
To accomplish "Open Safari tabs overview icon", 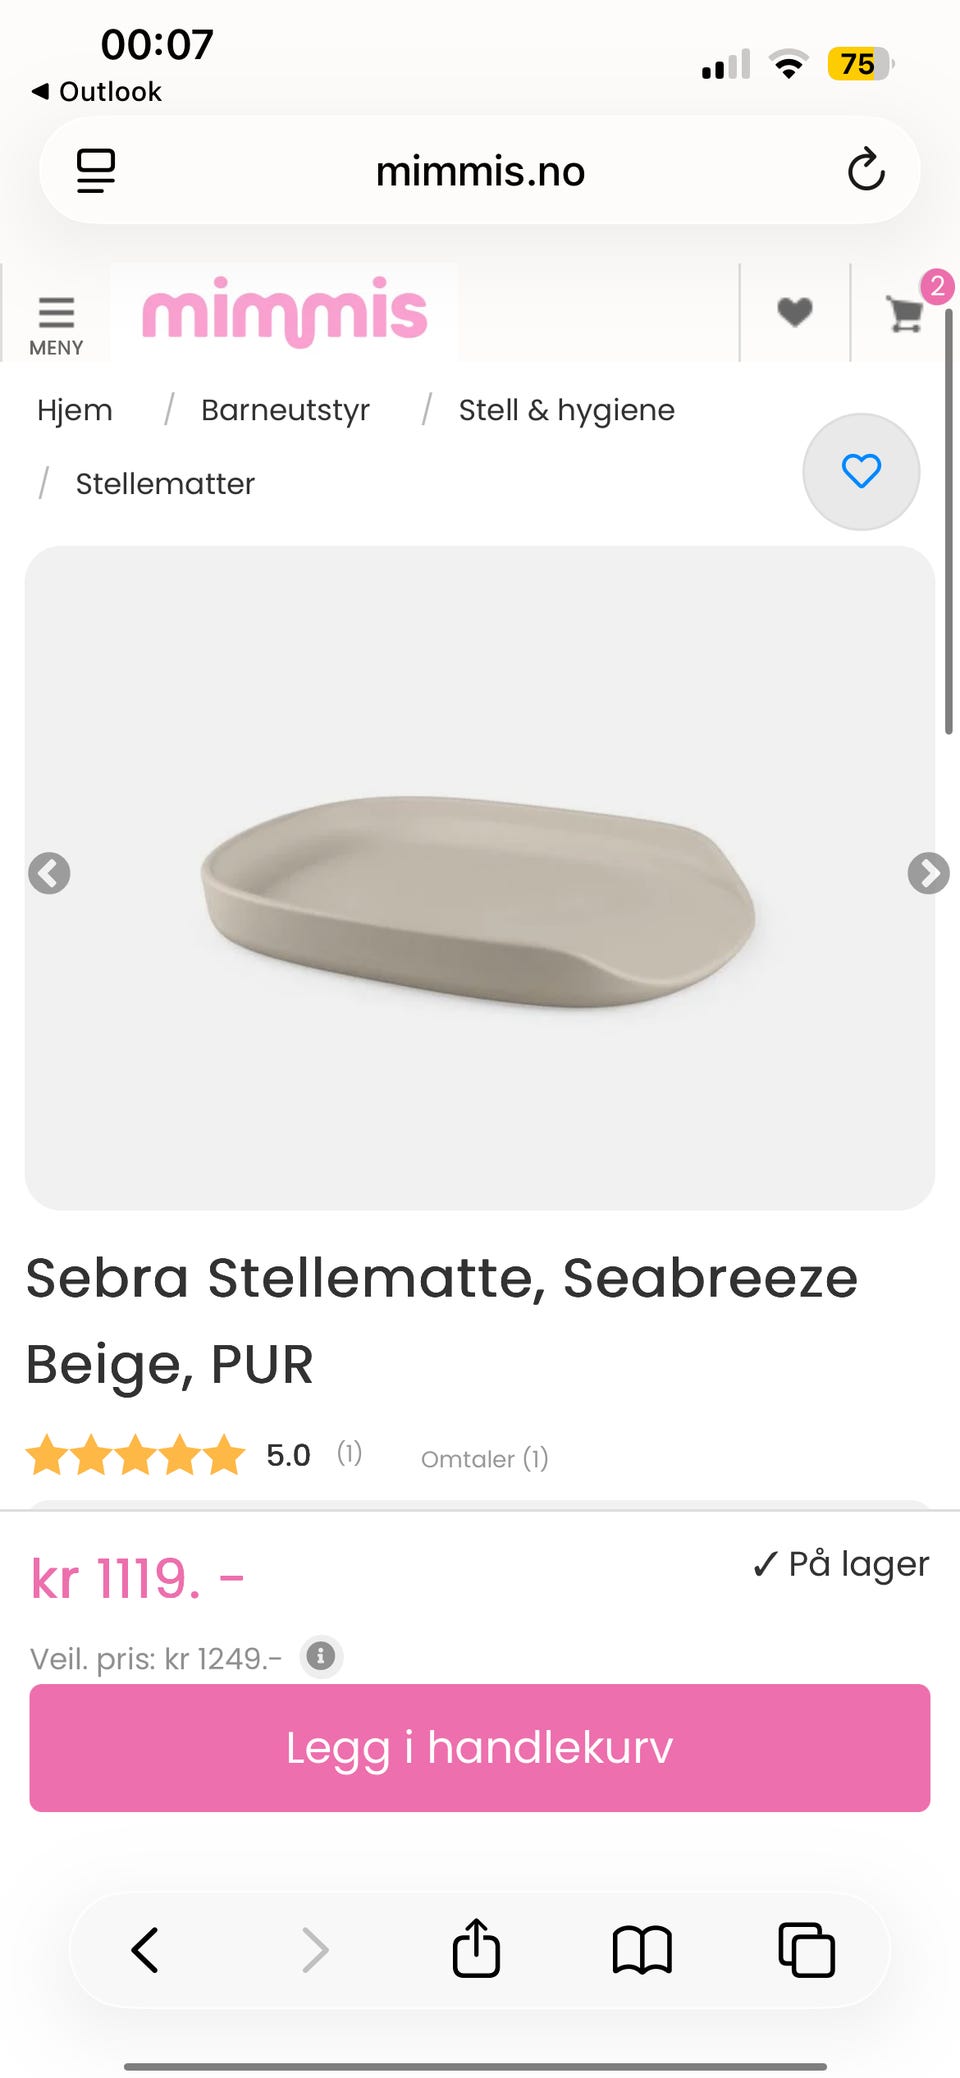I will coord(806,1950).
